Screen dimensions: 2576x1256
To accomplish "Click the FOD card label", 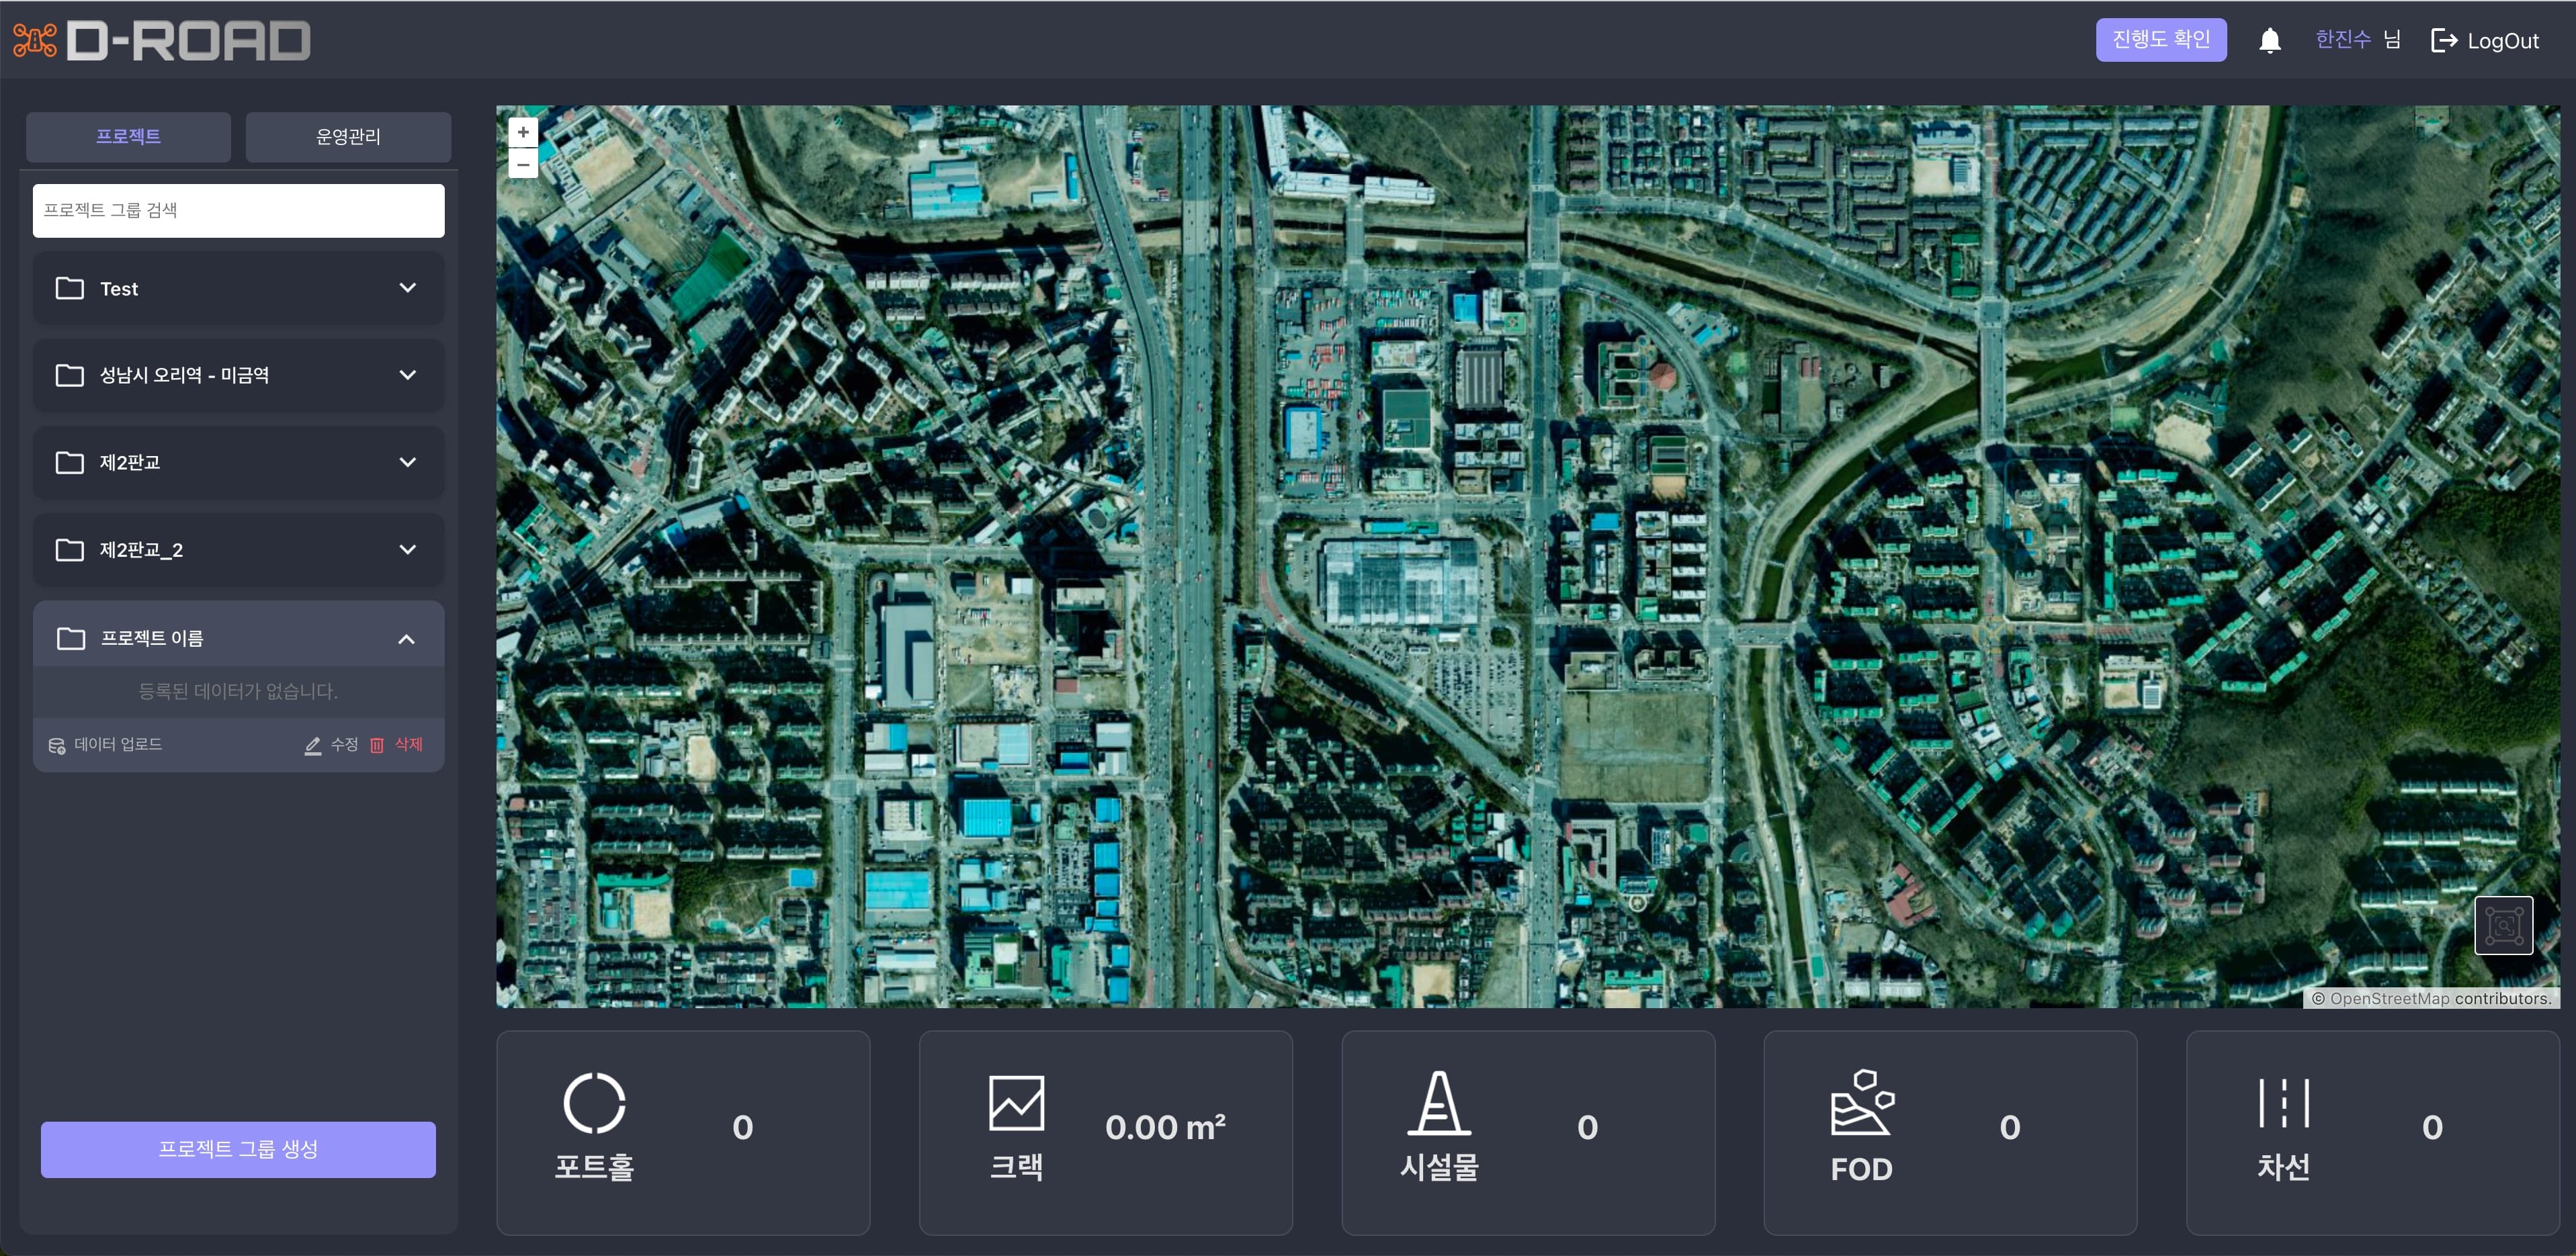I will pos(1862,1169).
